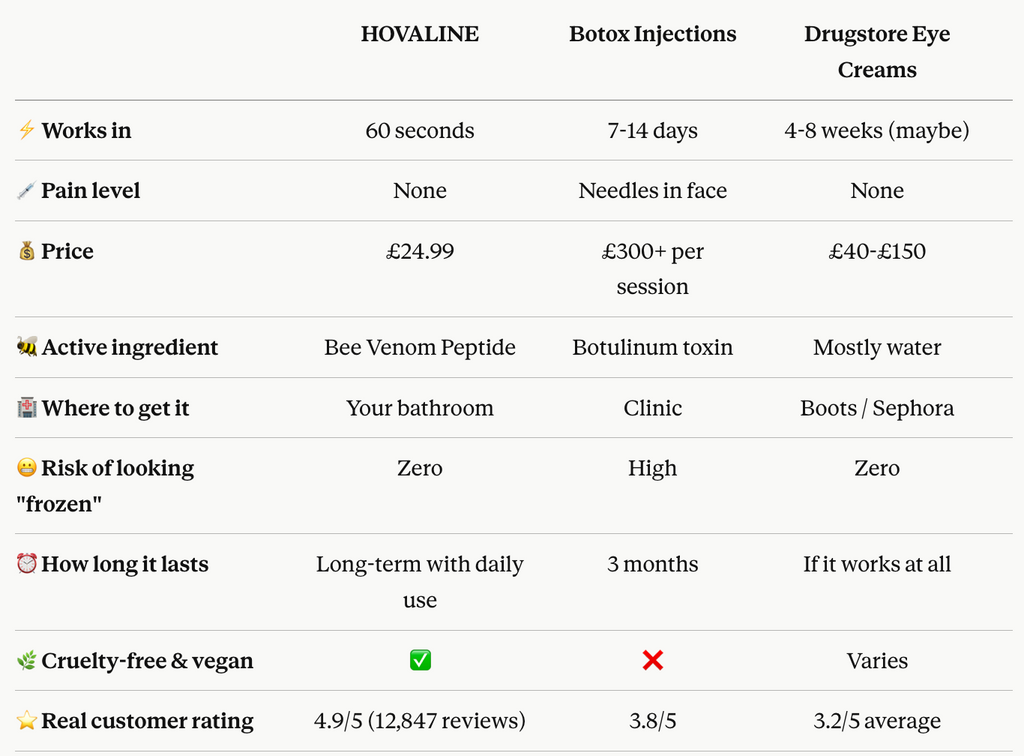1024x756 pixels.
Task: Click the bee icon beside Active ingredient
Action: tap(27, 347)
